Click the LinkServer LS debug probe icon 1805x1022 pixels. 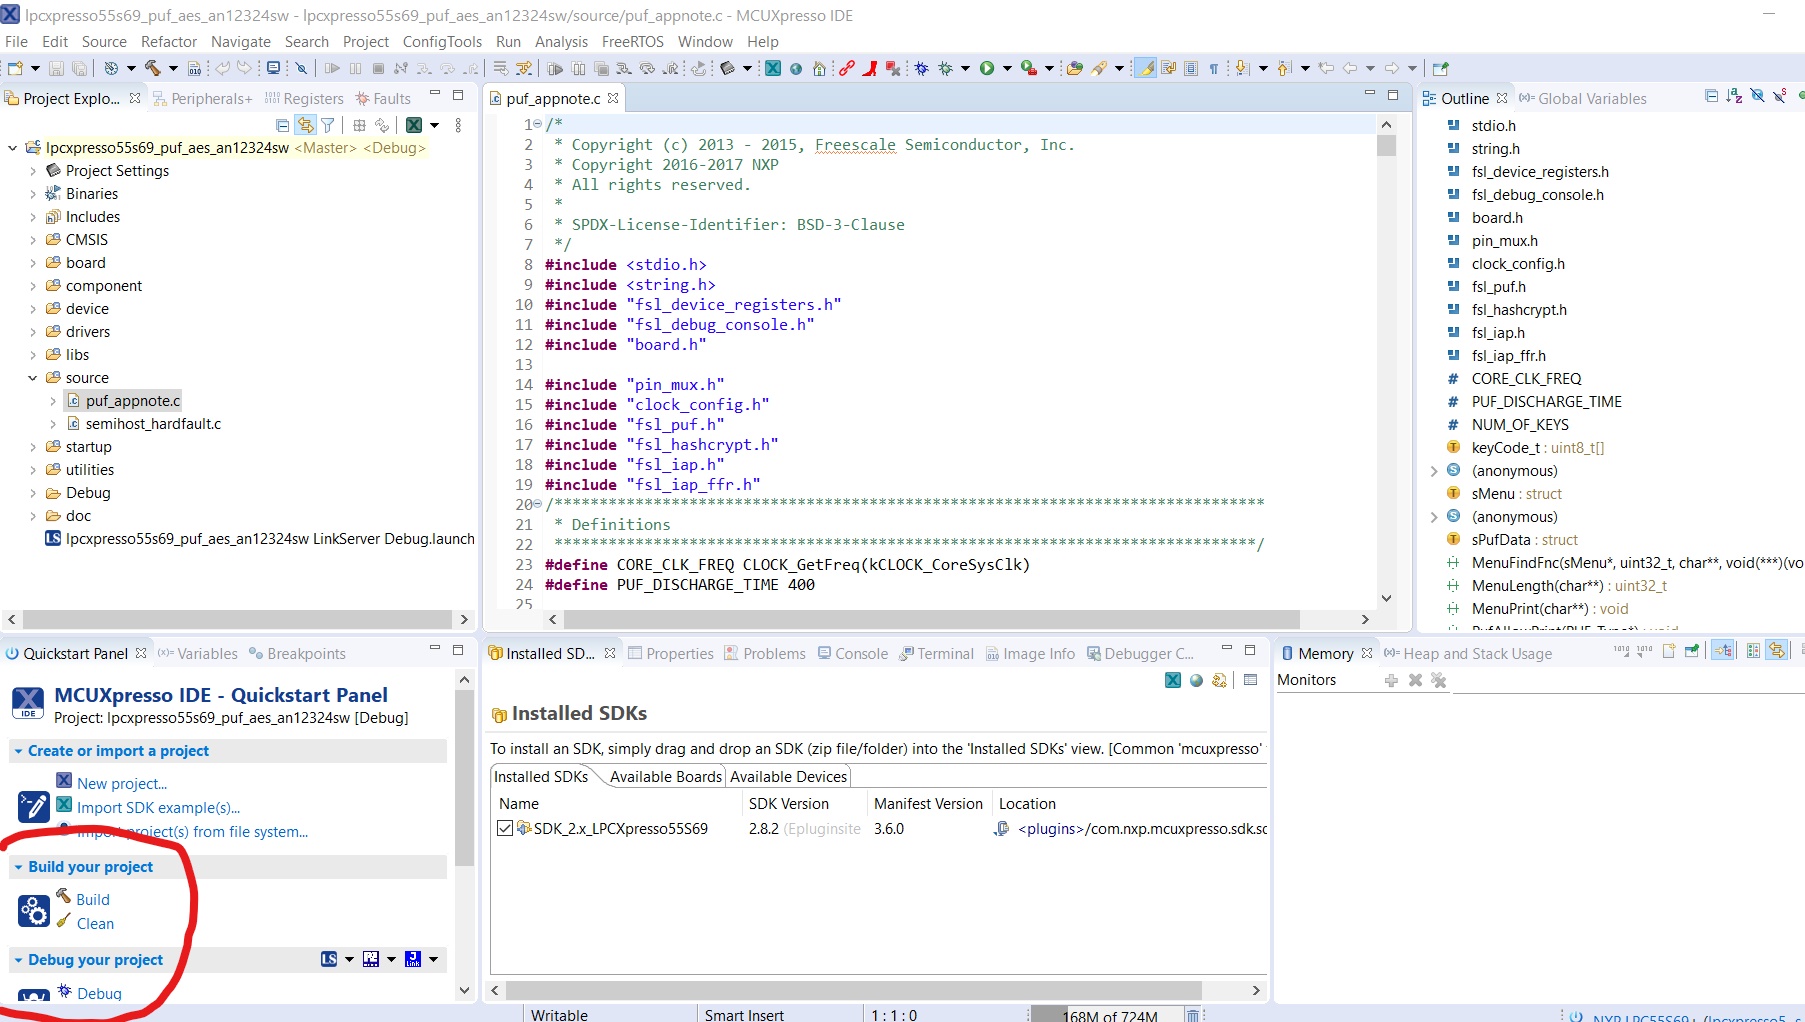[x=329, y=959]
